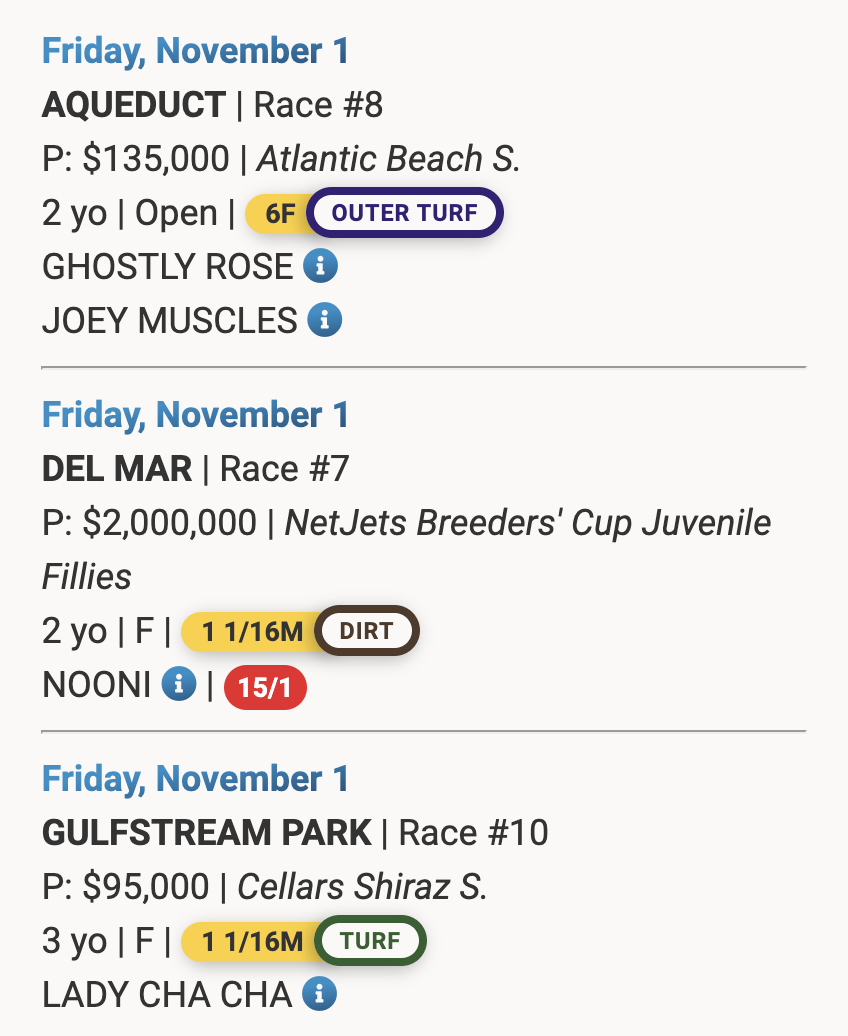Click Friday, November 1 above DEL MAR

tap(196, 415)
